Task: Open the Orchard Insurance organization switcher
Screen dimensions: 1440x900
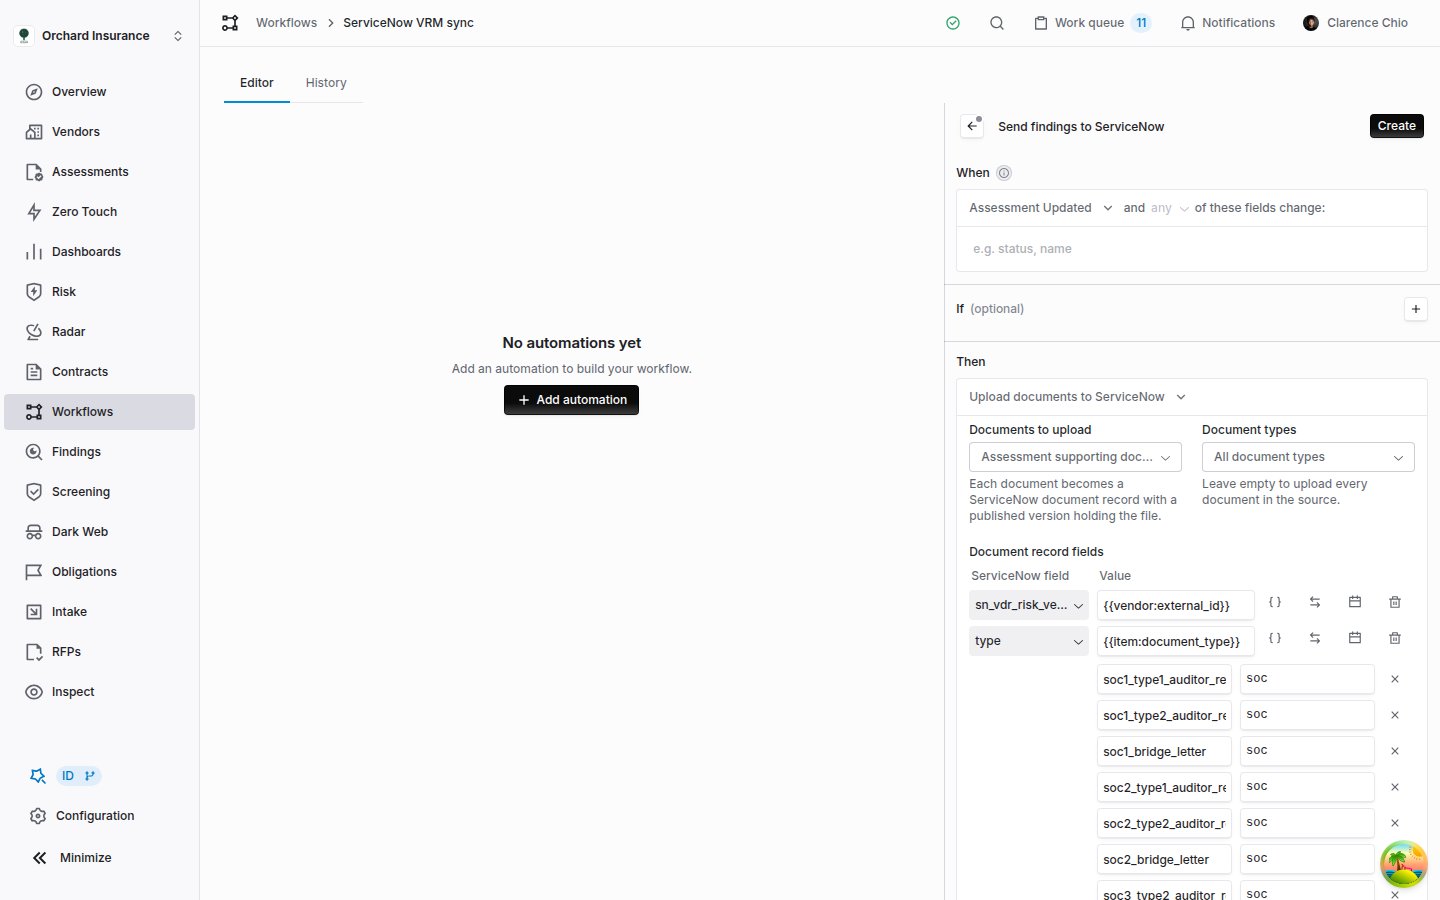Action: coord(99,36)
